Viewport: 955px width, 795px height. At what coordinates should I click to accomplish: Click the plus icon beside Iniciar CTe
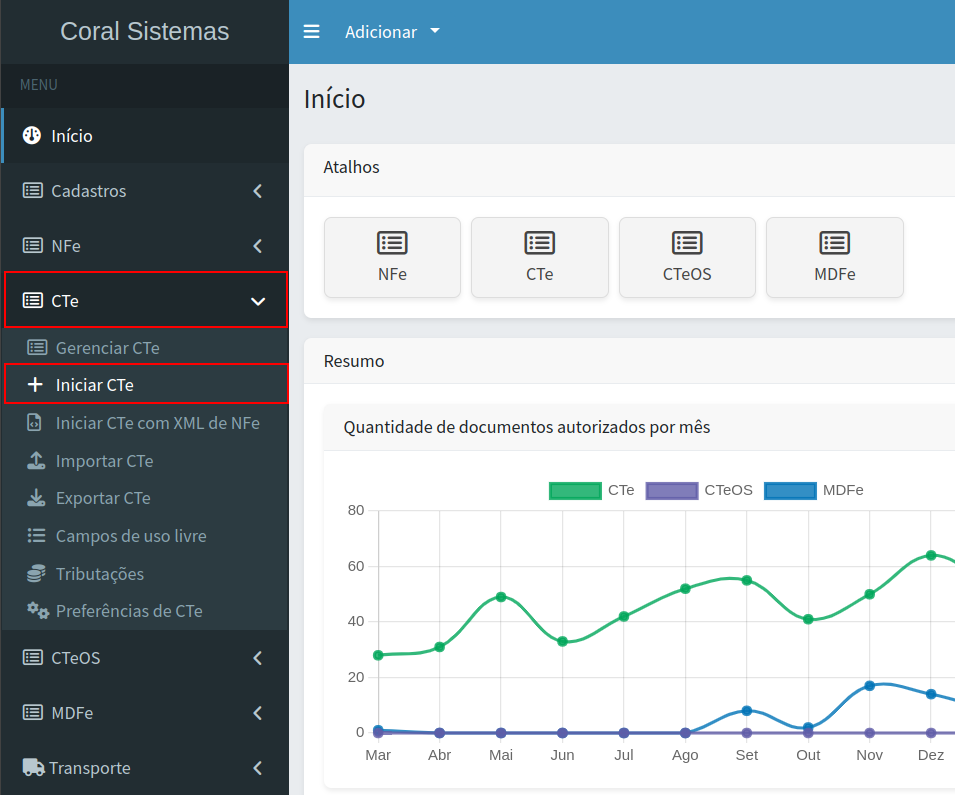pyautogui.click(x=36, y=385)
